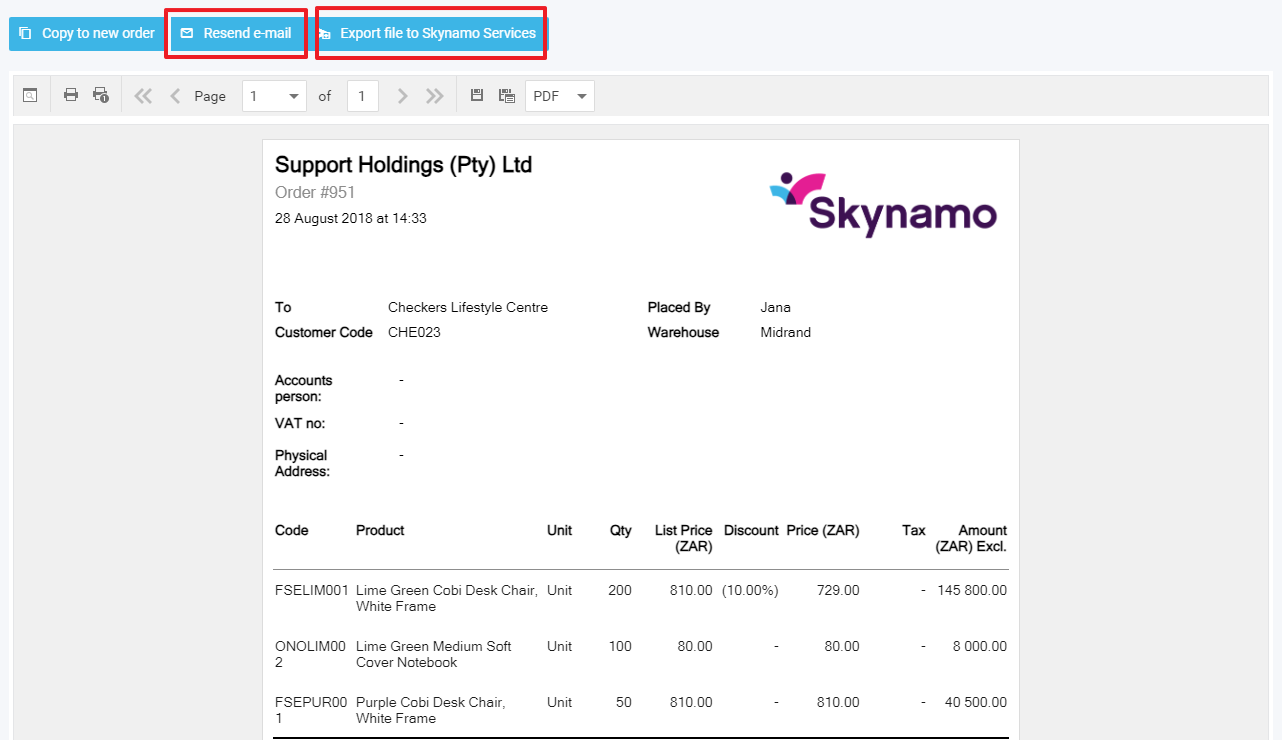Click customer code CHE023 text

[x=414, y=332]
